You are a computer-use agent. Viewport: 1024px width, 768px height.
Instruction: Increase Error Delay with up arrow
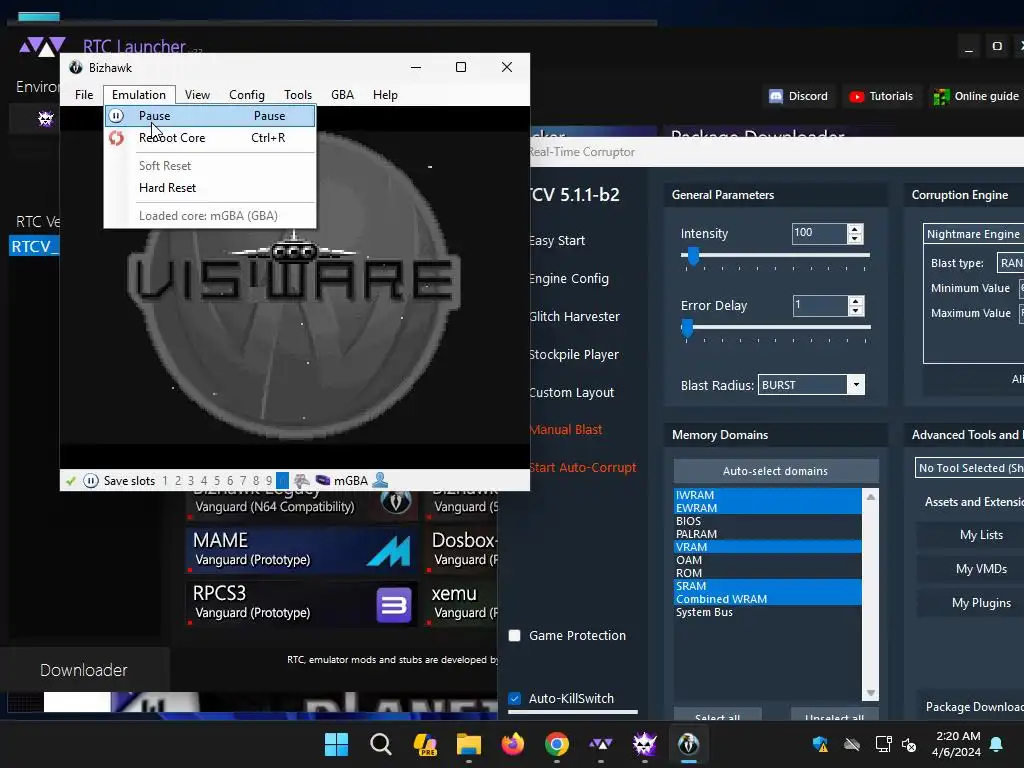pyautogui.click(x=856, y=301)
